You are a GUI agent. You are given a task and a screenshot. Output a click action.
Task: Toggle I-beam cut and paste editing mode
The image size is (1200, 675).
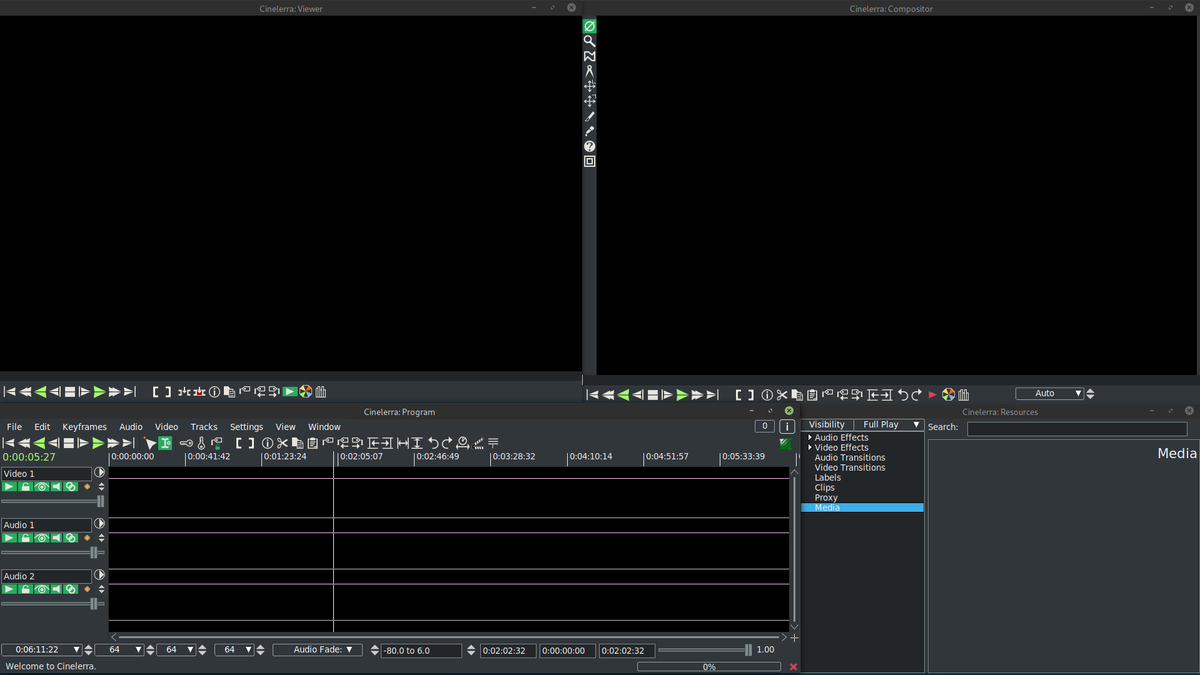165,443
